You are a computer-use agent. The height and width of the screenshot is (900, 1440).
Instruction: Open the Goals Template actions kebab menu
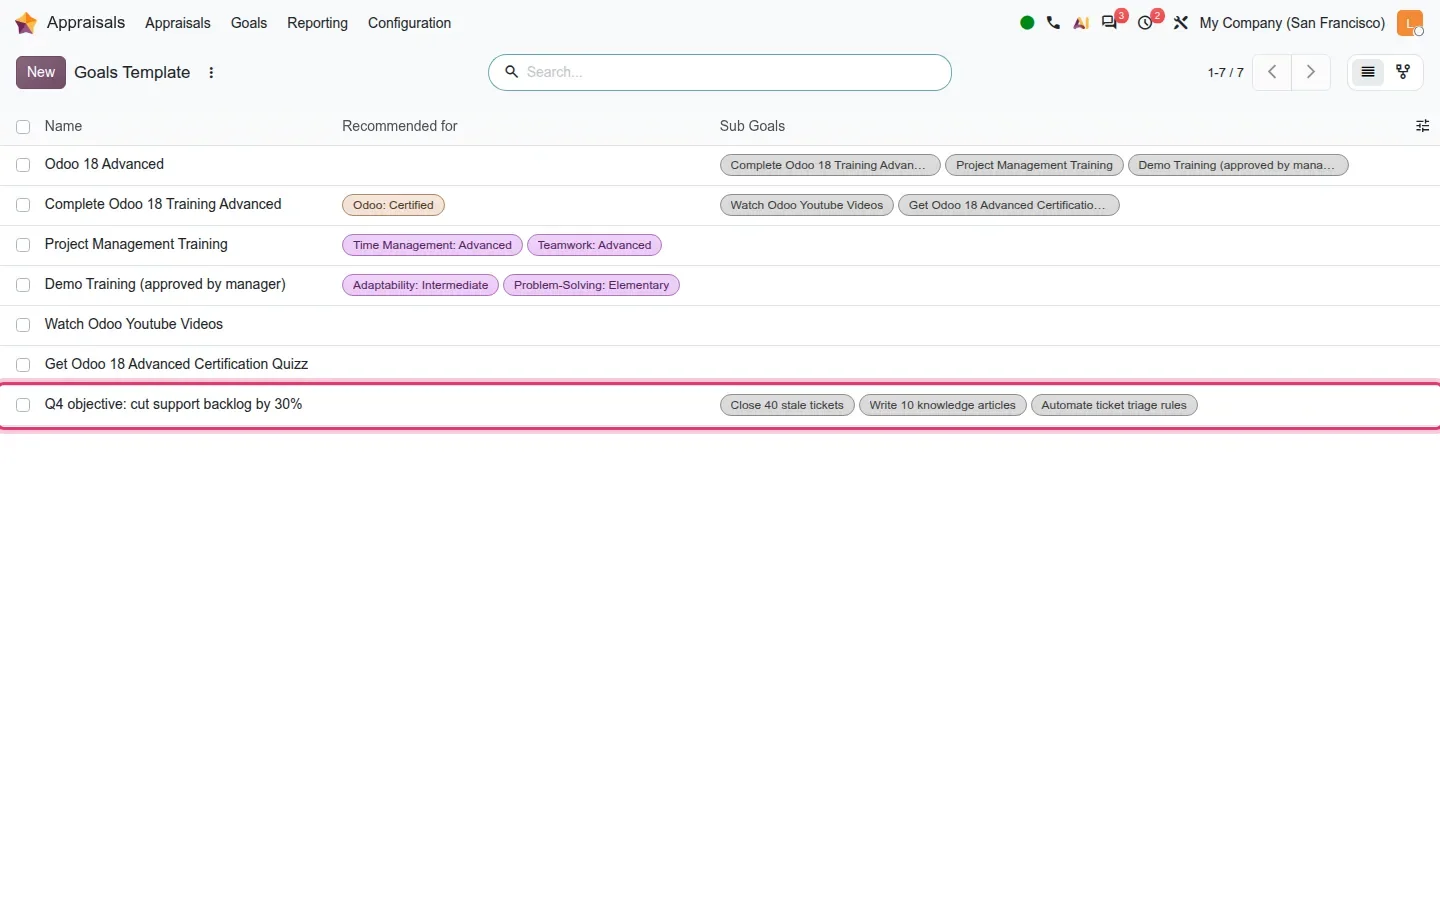(211, 72)
